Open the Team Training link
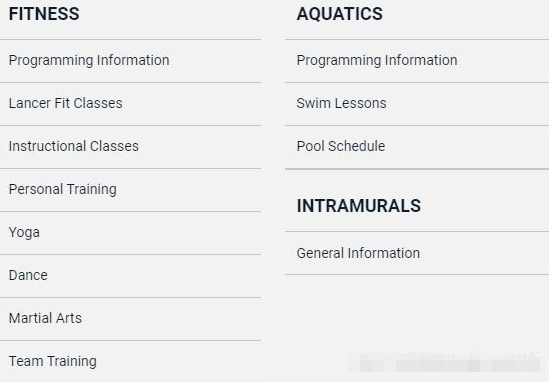 point(53,362)
